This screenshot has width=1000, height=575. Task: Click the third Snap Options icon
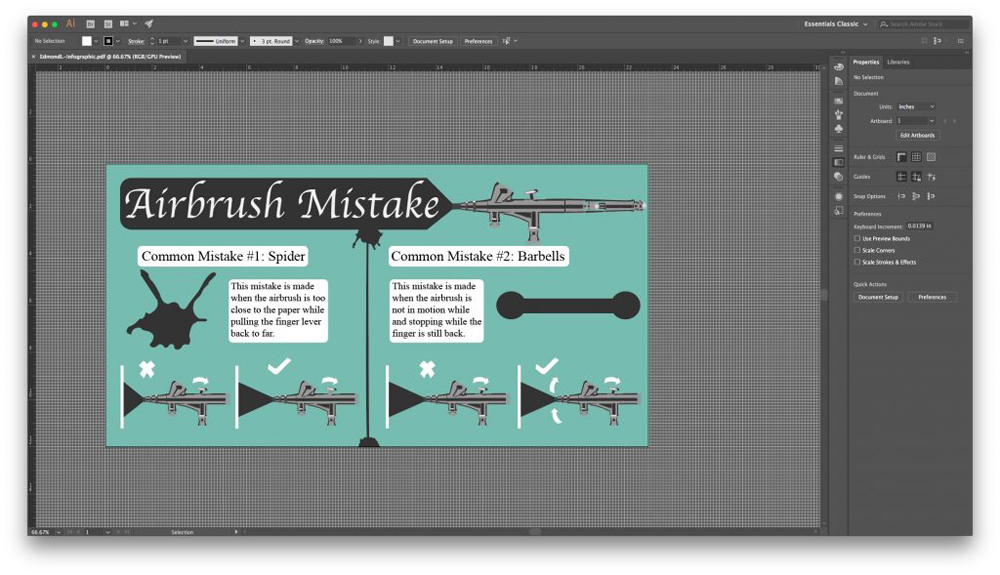(x=931, y=196)
